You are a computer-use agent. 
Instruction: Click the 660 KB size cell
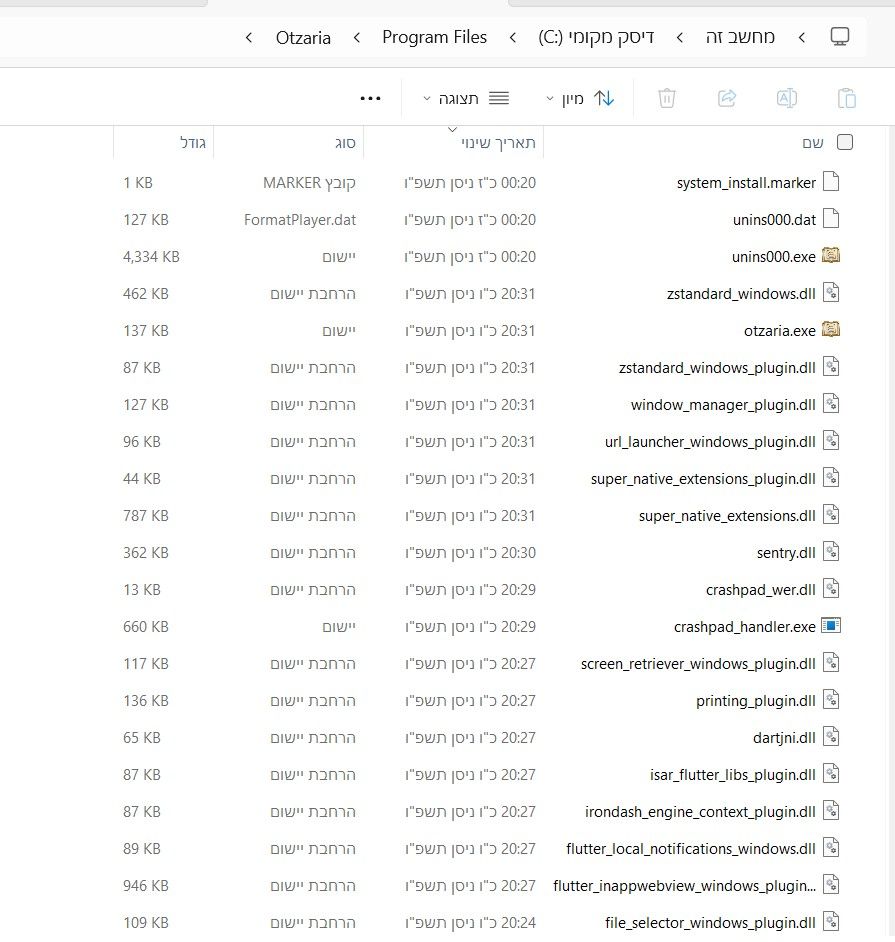click(x=146, y=627)
